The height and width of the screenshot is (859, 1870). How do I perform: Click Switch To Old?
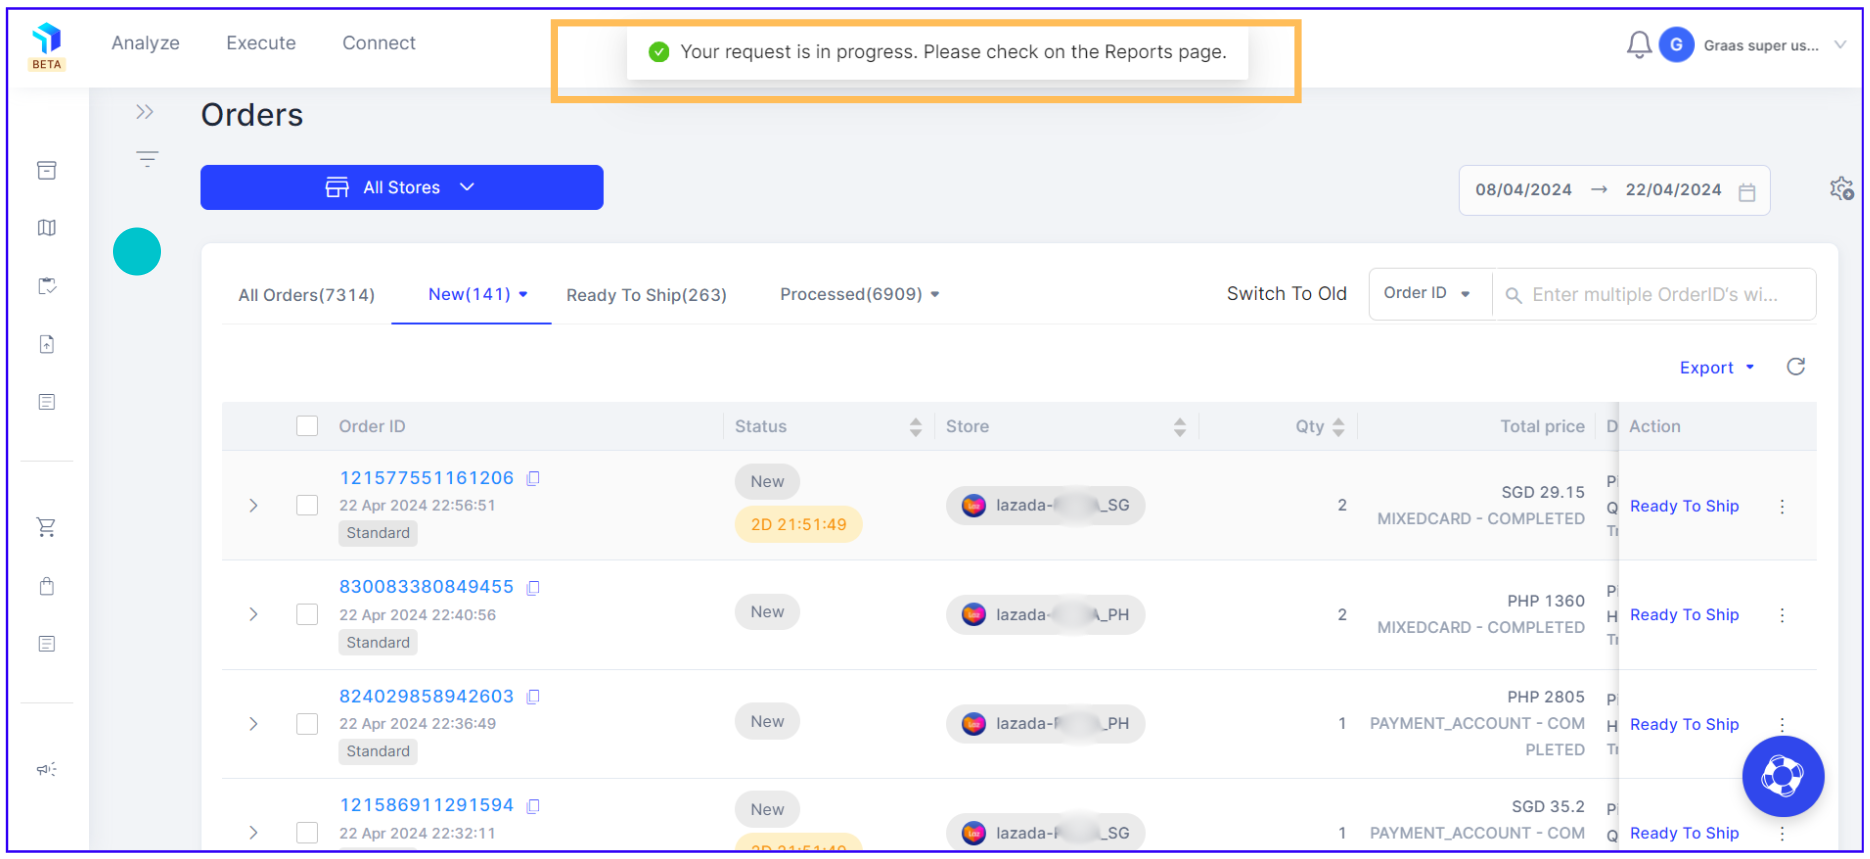(1286, 294)
